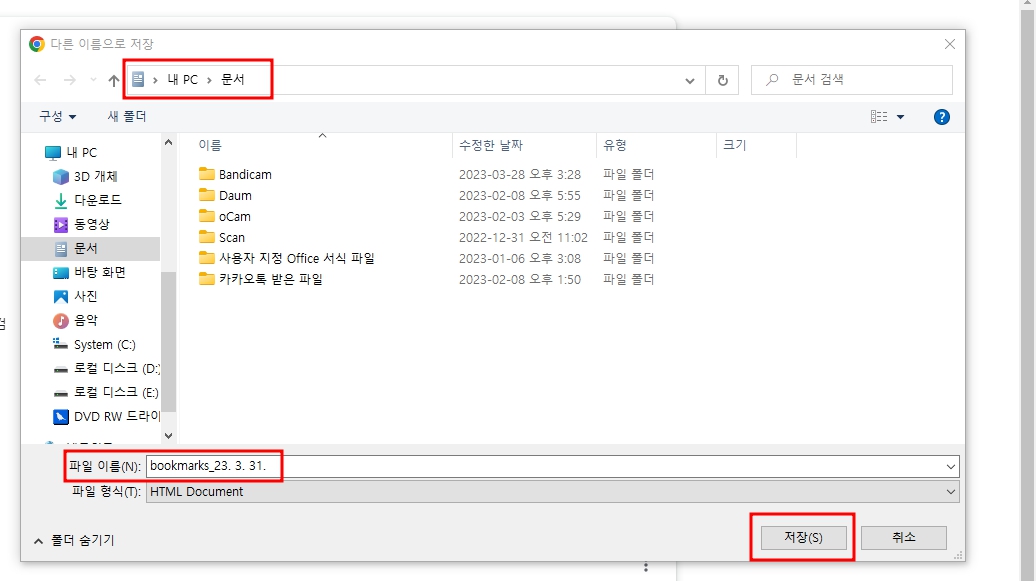This screenshot has height=581, width=1036.
Task: Sort by 유형 column header
Action: click(614, 145)
